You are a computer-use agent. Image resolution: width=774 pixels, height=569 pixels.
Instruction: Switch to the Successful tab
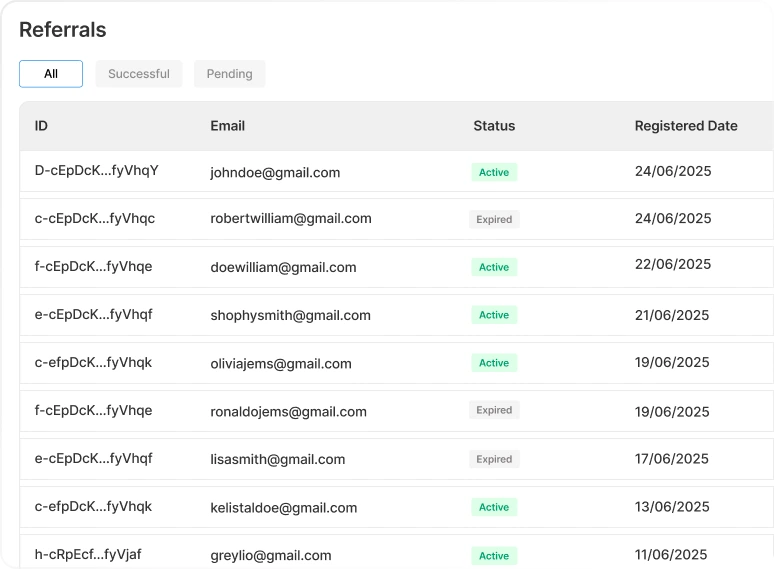pos(139,74)
